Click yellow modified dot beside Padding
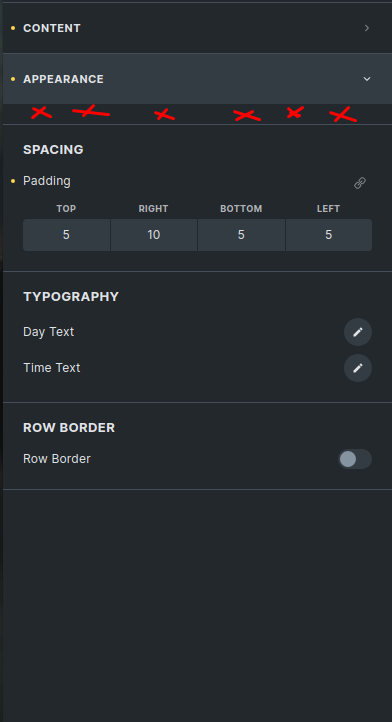The image size is (392, 722). (x=13, y=181)
